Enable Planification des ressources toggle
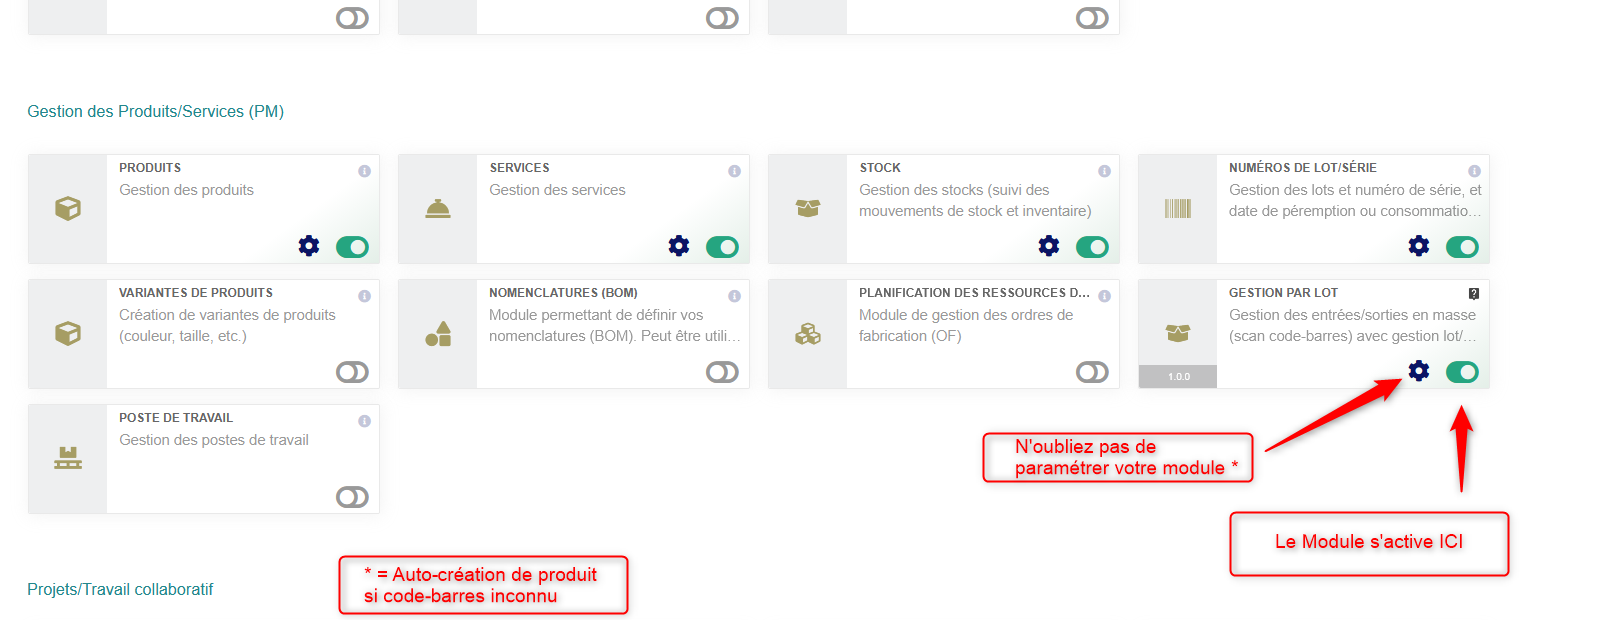The image size is (1599, 620). click(1092, 372)
